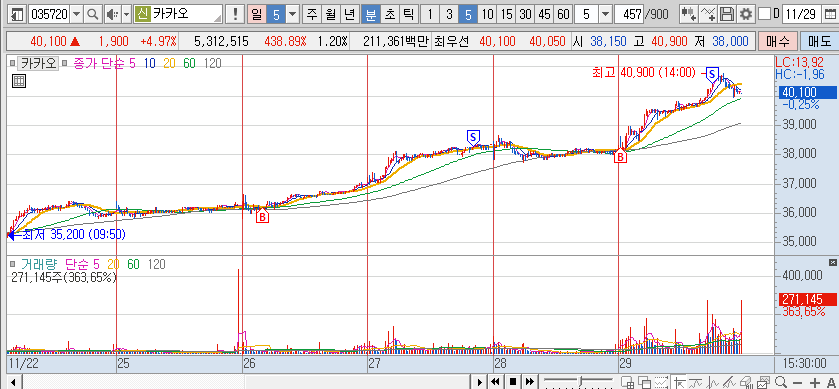
Task: Choose the 30-minute interval button
Action: 525,14
